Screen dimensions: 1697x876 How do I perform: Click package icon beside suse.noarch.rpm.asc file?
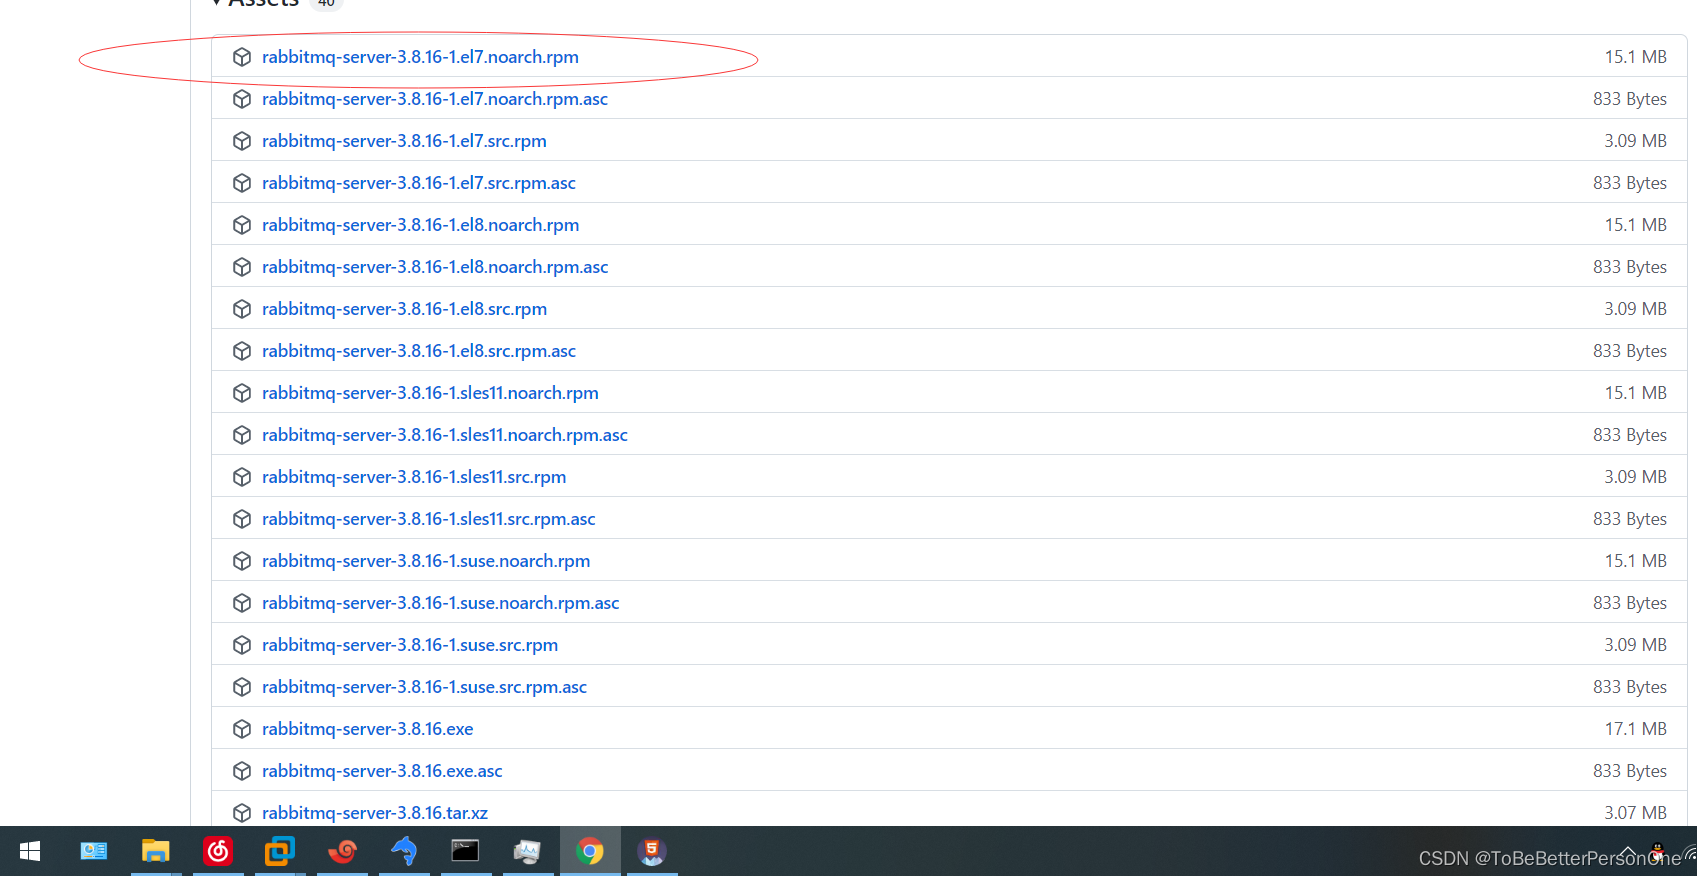pos(242,603)
